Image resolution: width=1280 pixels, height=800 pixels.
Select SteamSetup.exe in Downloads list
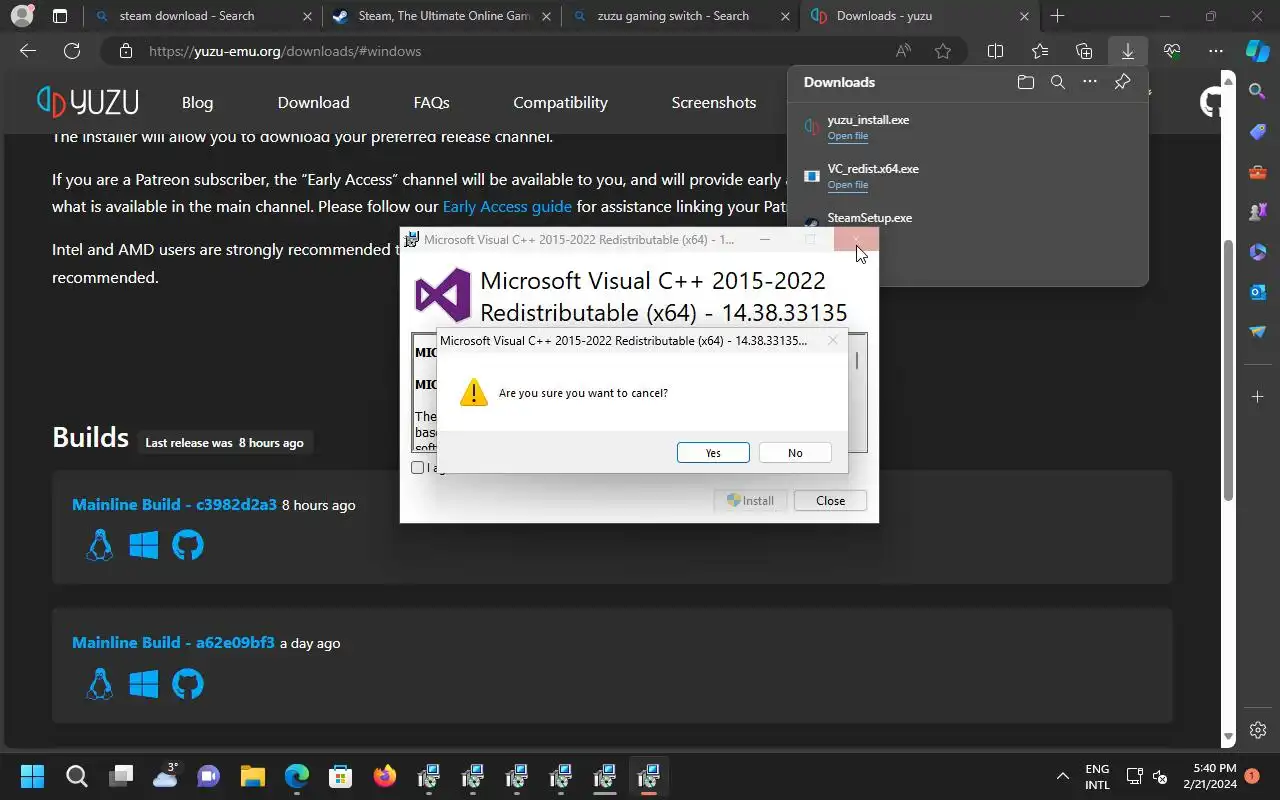click(869, 217)
